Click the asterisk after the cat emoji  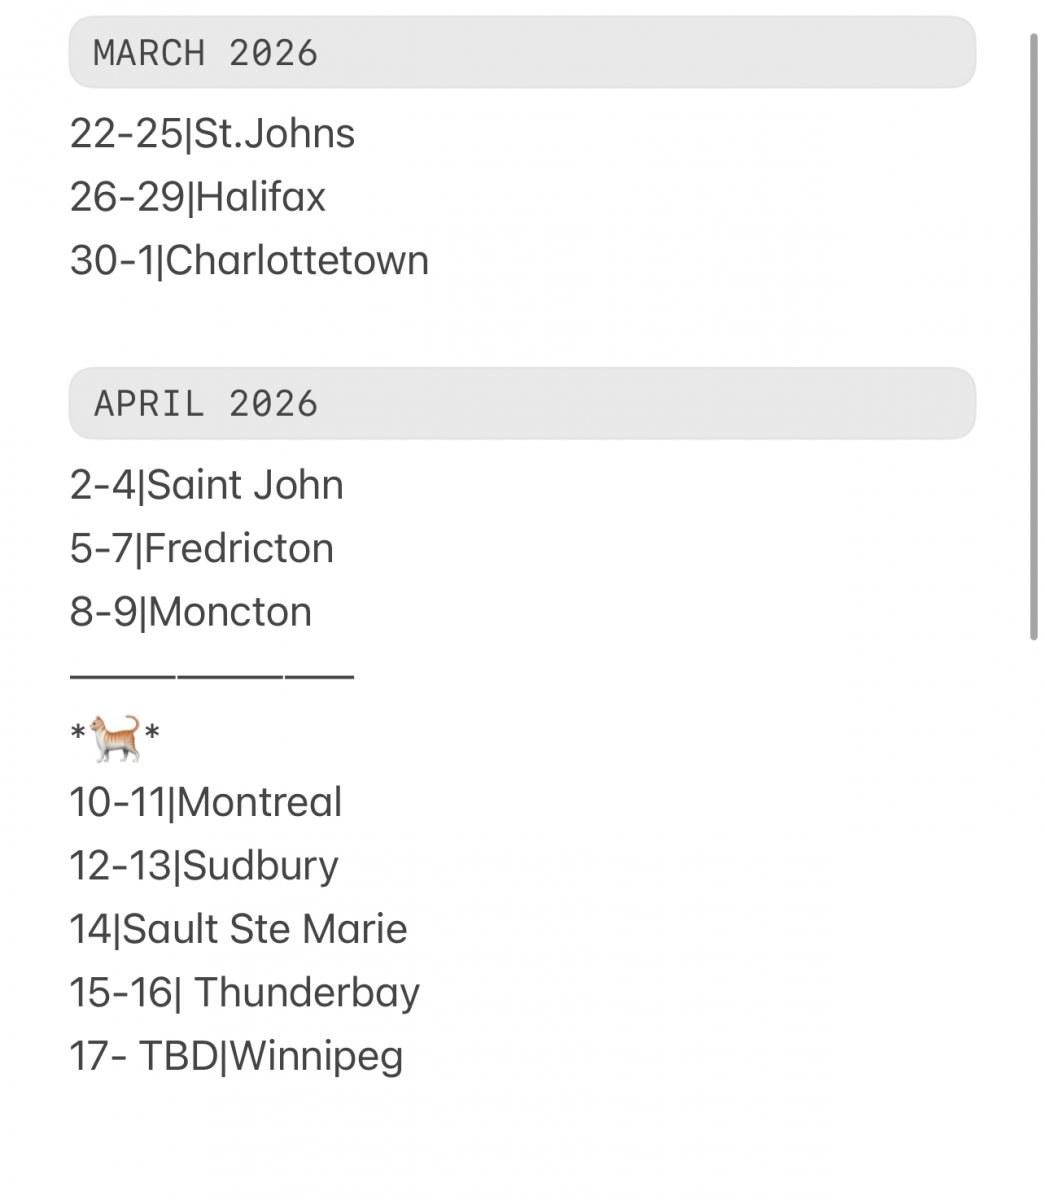tap(152, 735)
